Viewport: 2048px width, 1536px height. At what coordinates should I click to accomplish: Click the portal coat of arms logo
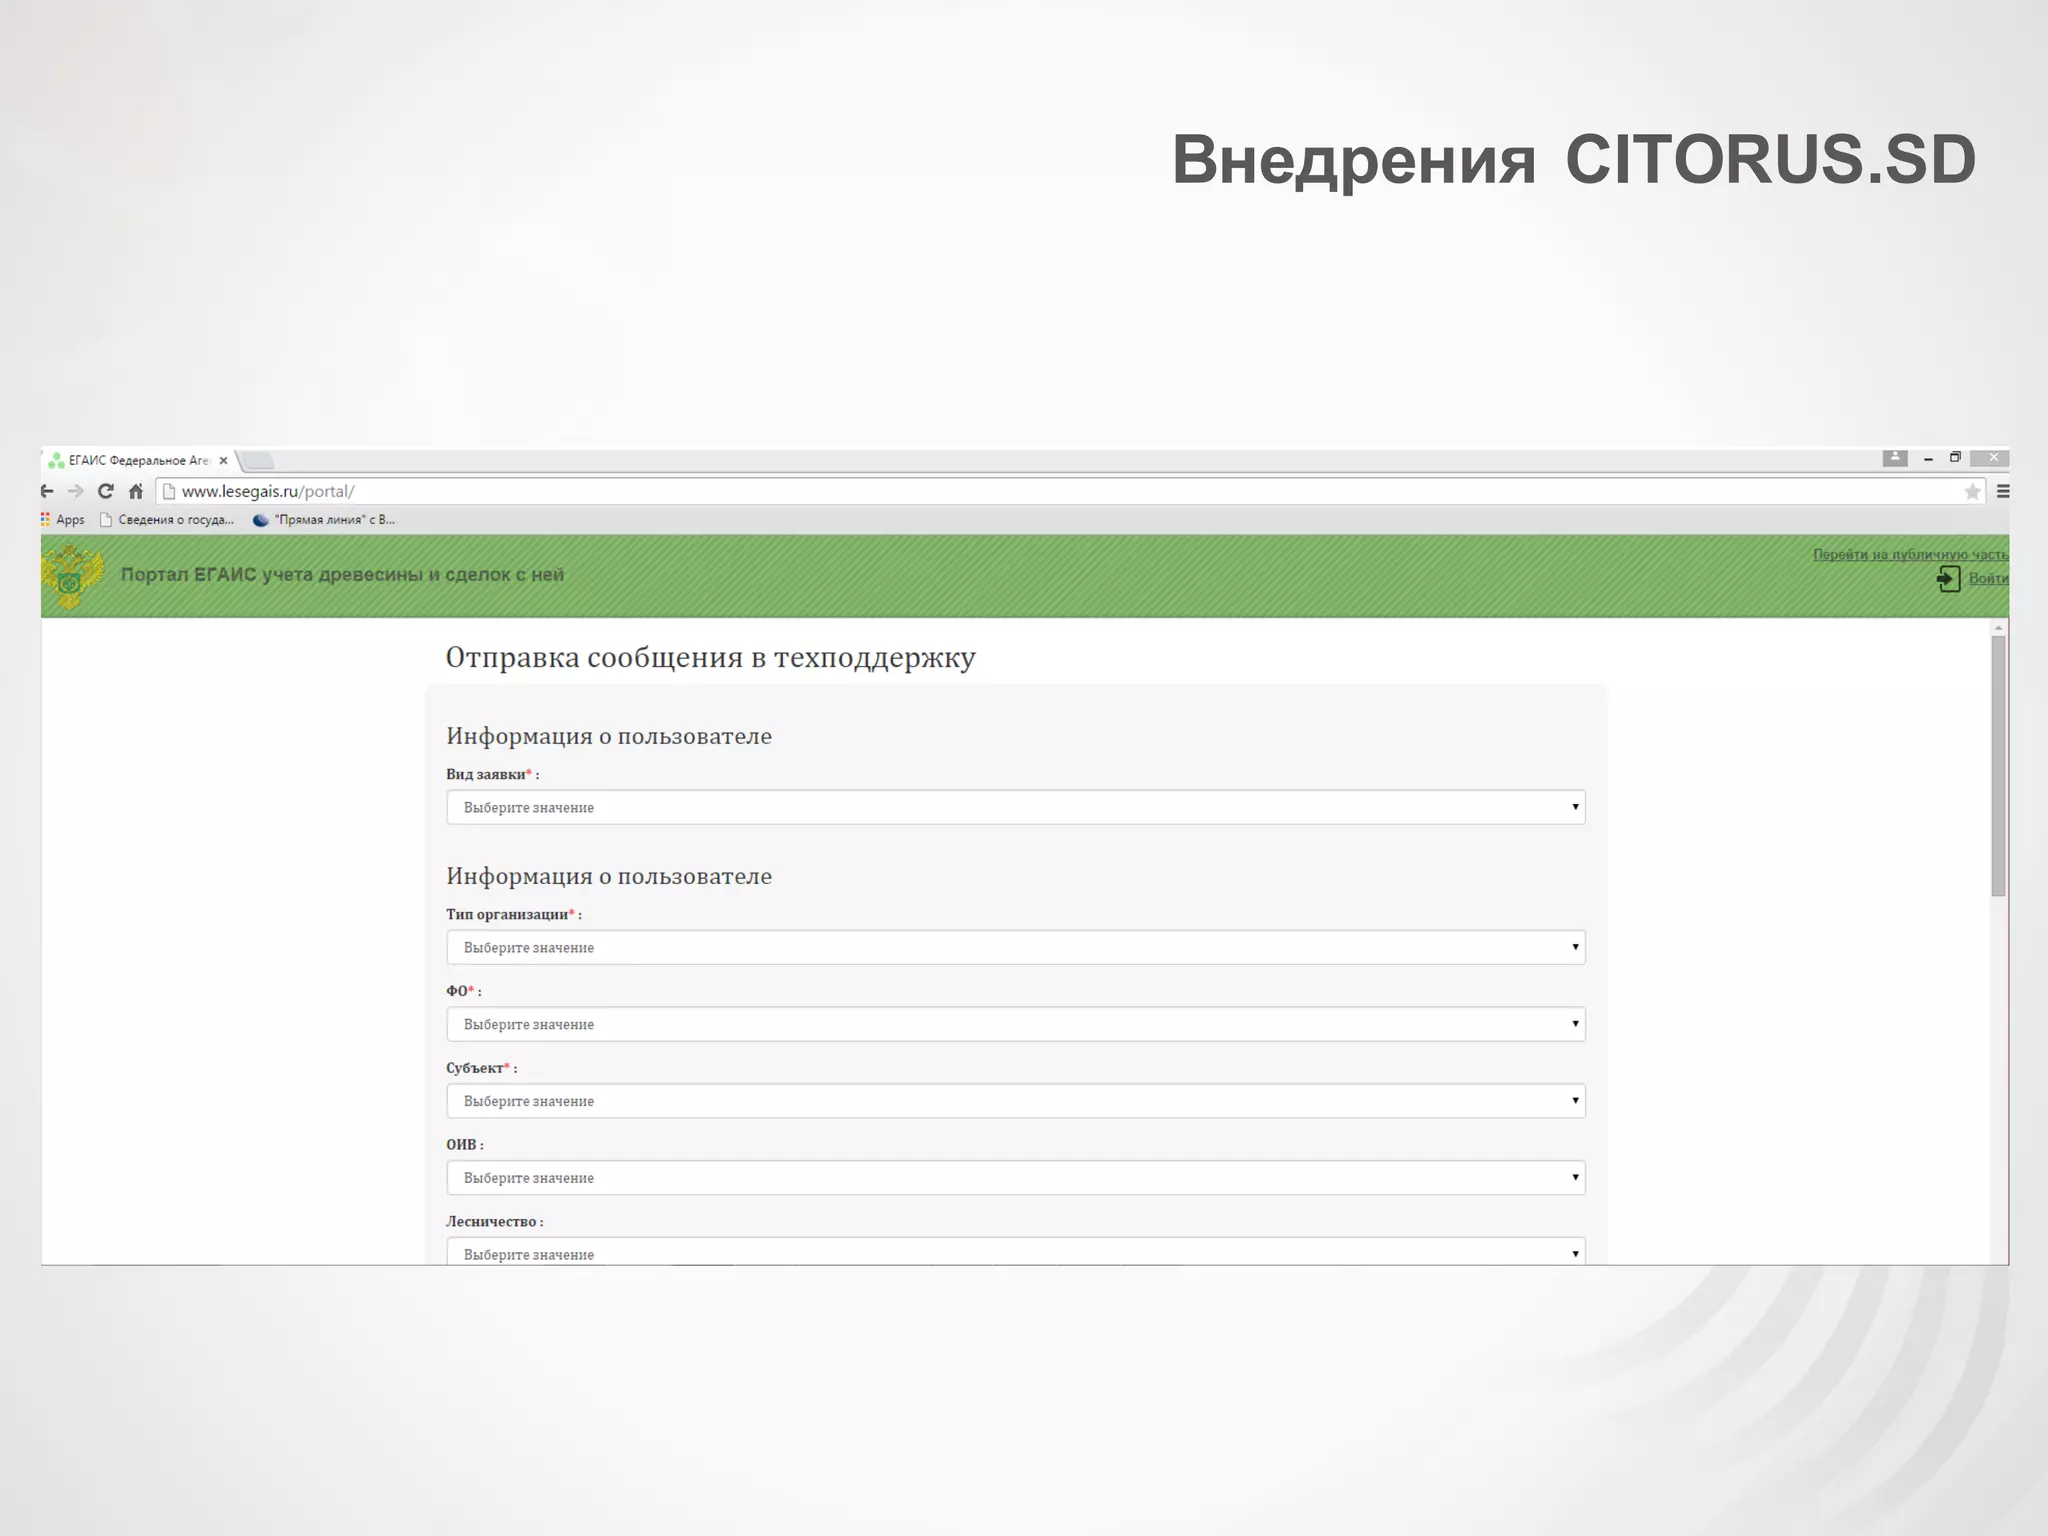(x=72, y=576)
